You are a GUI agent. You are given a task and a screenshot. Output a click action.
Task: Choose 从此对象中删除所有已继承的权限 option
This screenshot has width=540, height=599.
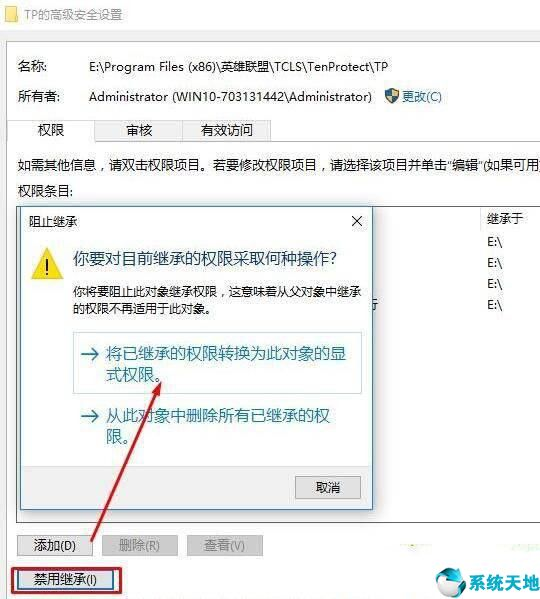pyautogui.click(x=217, y=426)
